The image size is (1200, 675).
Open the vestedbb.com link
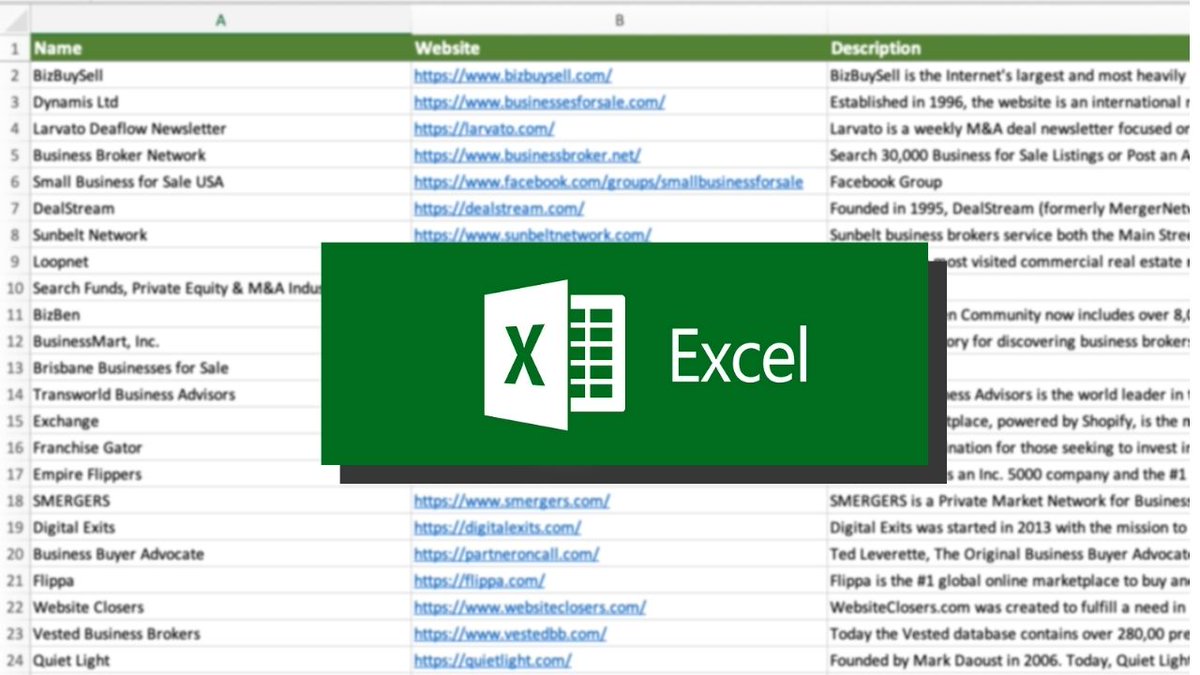(510, 634)
